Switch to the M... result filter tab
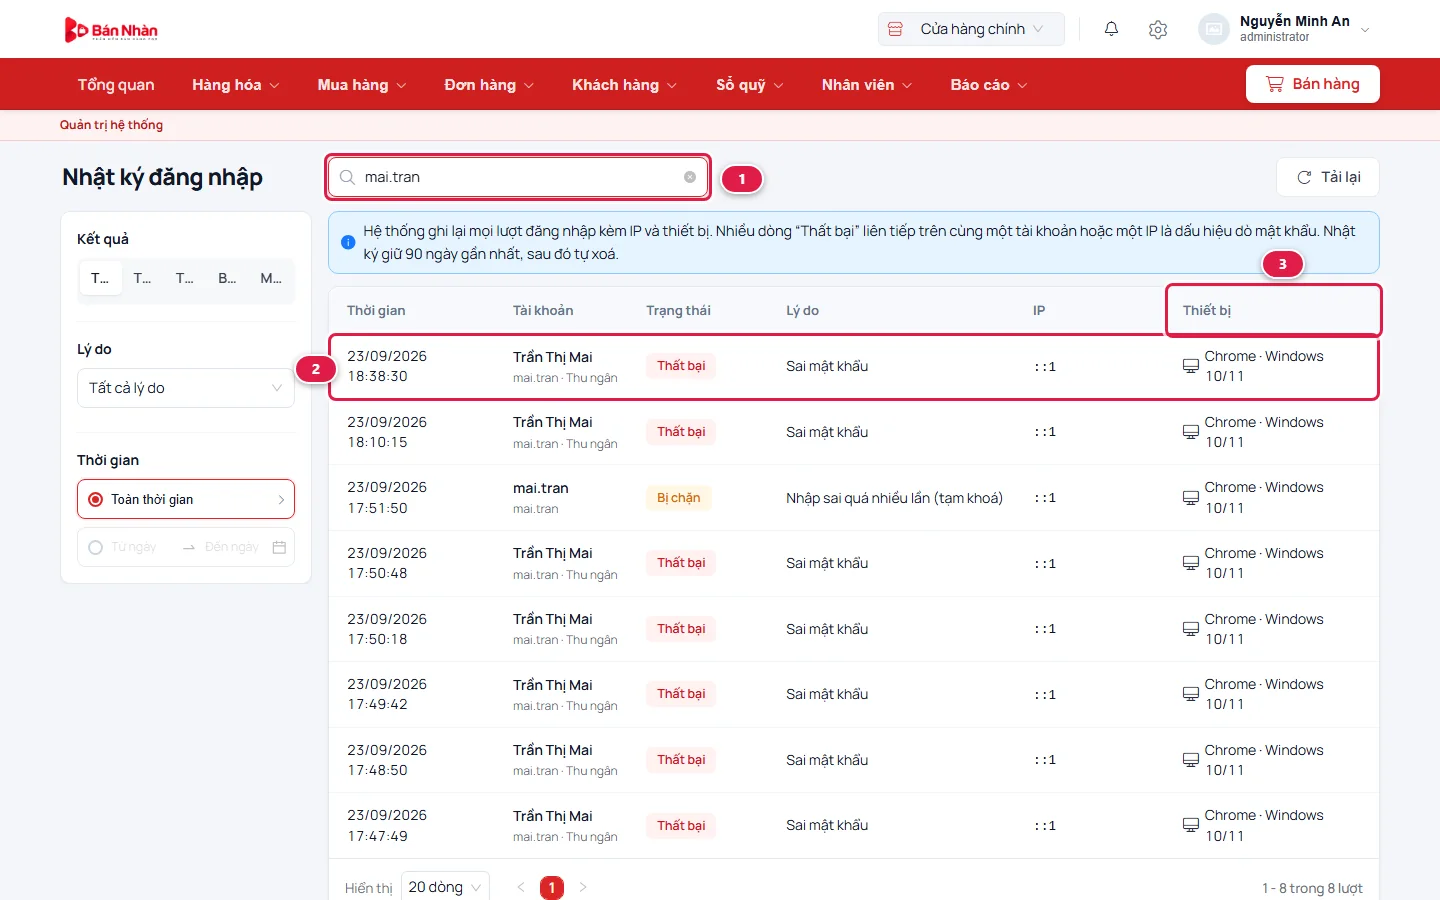This screenshot has width=1440, height=900. point(270,278)
